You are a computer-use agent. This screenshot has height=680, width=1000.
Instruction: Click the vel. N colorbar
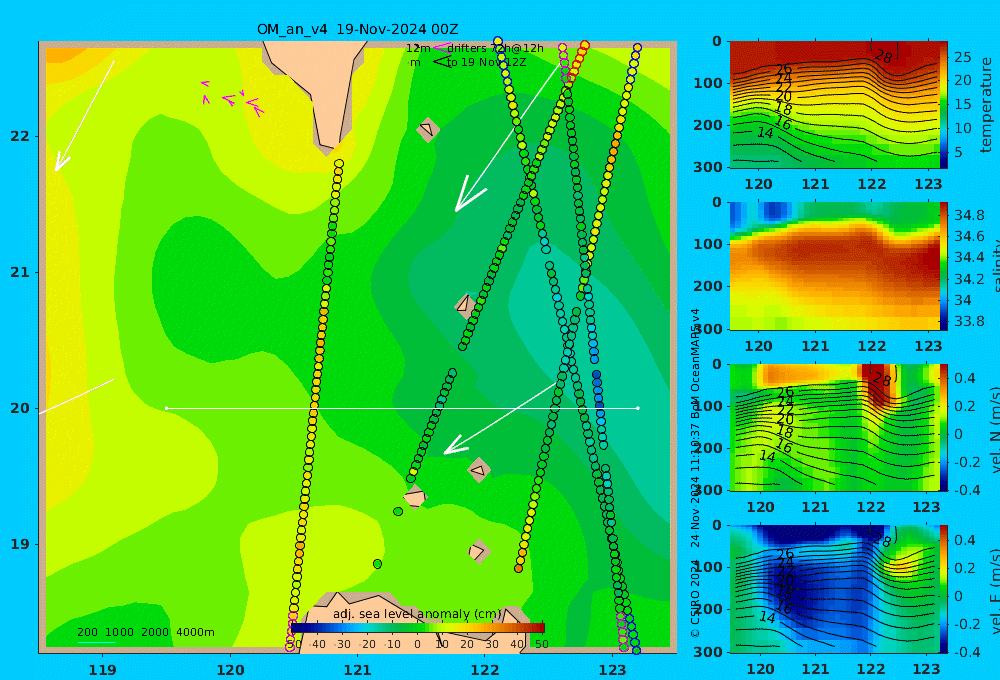[x=944, y=427]
